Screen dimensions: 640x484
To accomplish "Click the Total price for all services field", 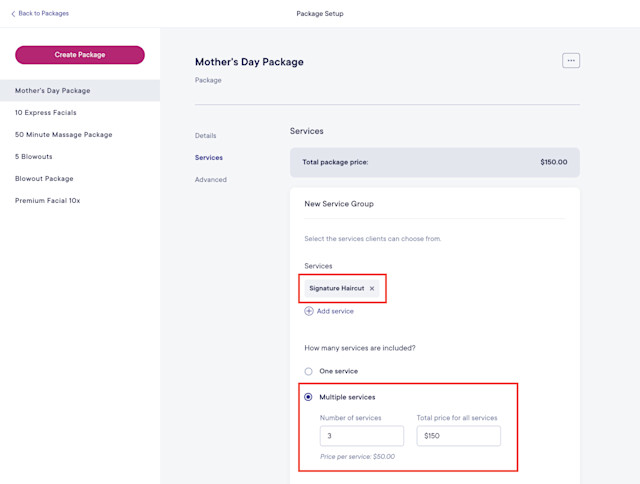I will point(459,436).
